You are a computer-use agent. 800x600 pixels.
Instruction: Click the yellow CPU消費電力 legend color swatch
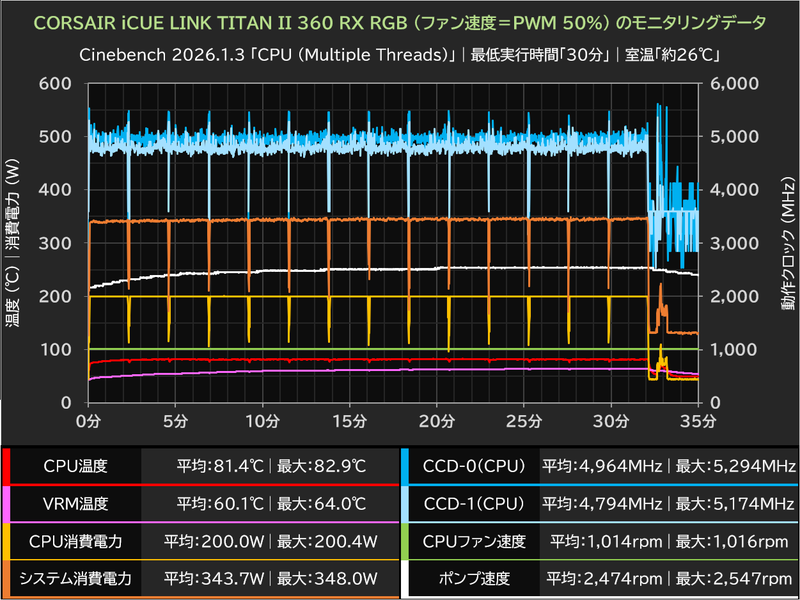tap(6, 541)
